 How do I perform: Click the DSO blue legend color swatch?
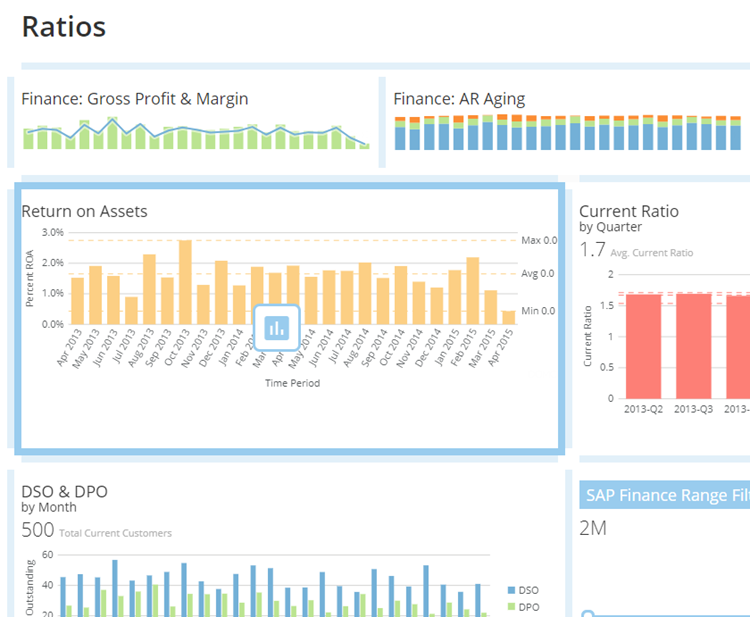coord(513,591)
